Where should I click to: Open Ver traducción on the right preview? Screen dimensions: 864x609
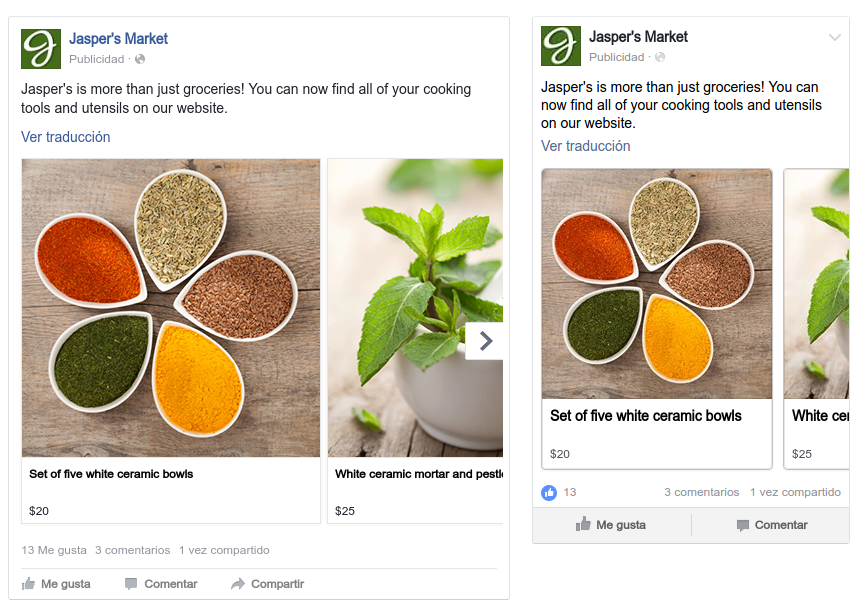click(586, 146)
